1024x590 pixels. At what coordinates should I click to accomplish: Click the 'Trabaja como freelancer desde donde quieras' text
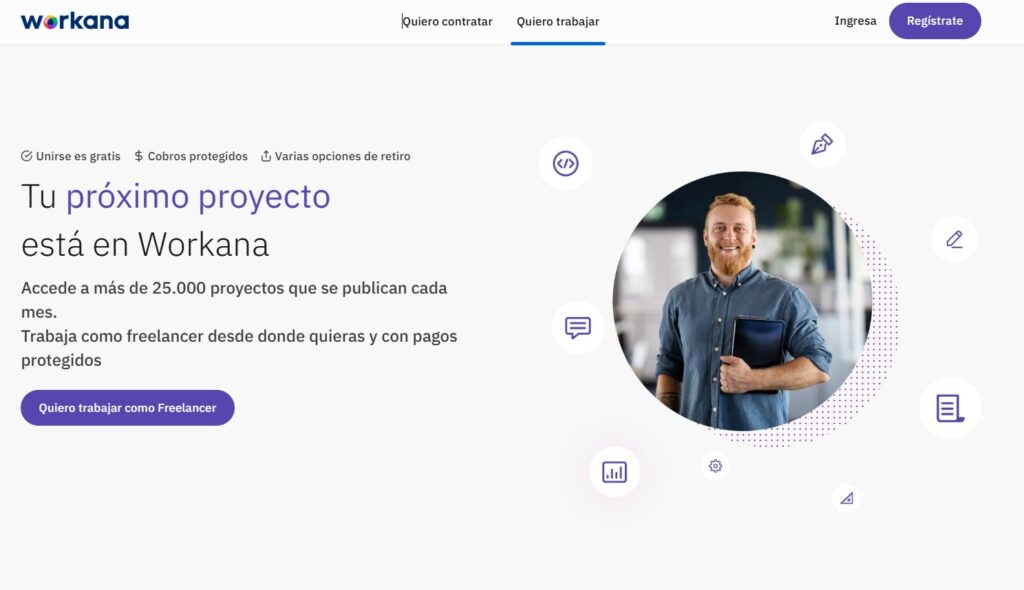click(193, 336)
